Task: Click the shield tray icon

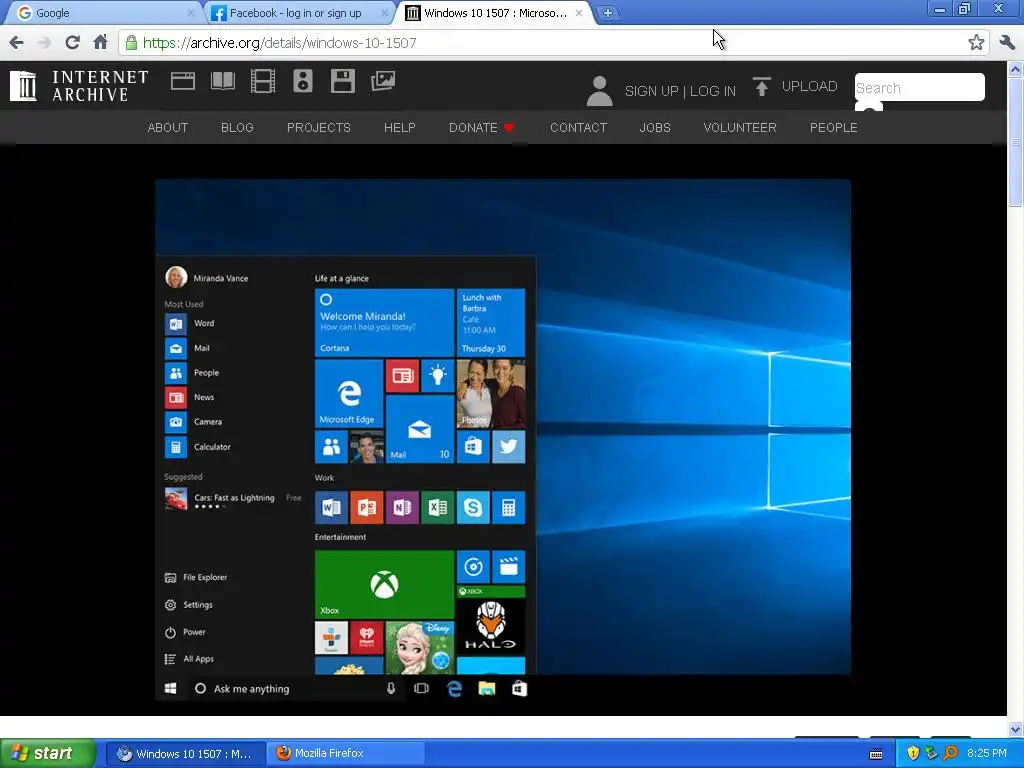Action: [913, 754]
